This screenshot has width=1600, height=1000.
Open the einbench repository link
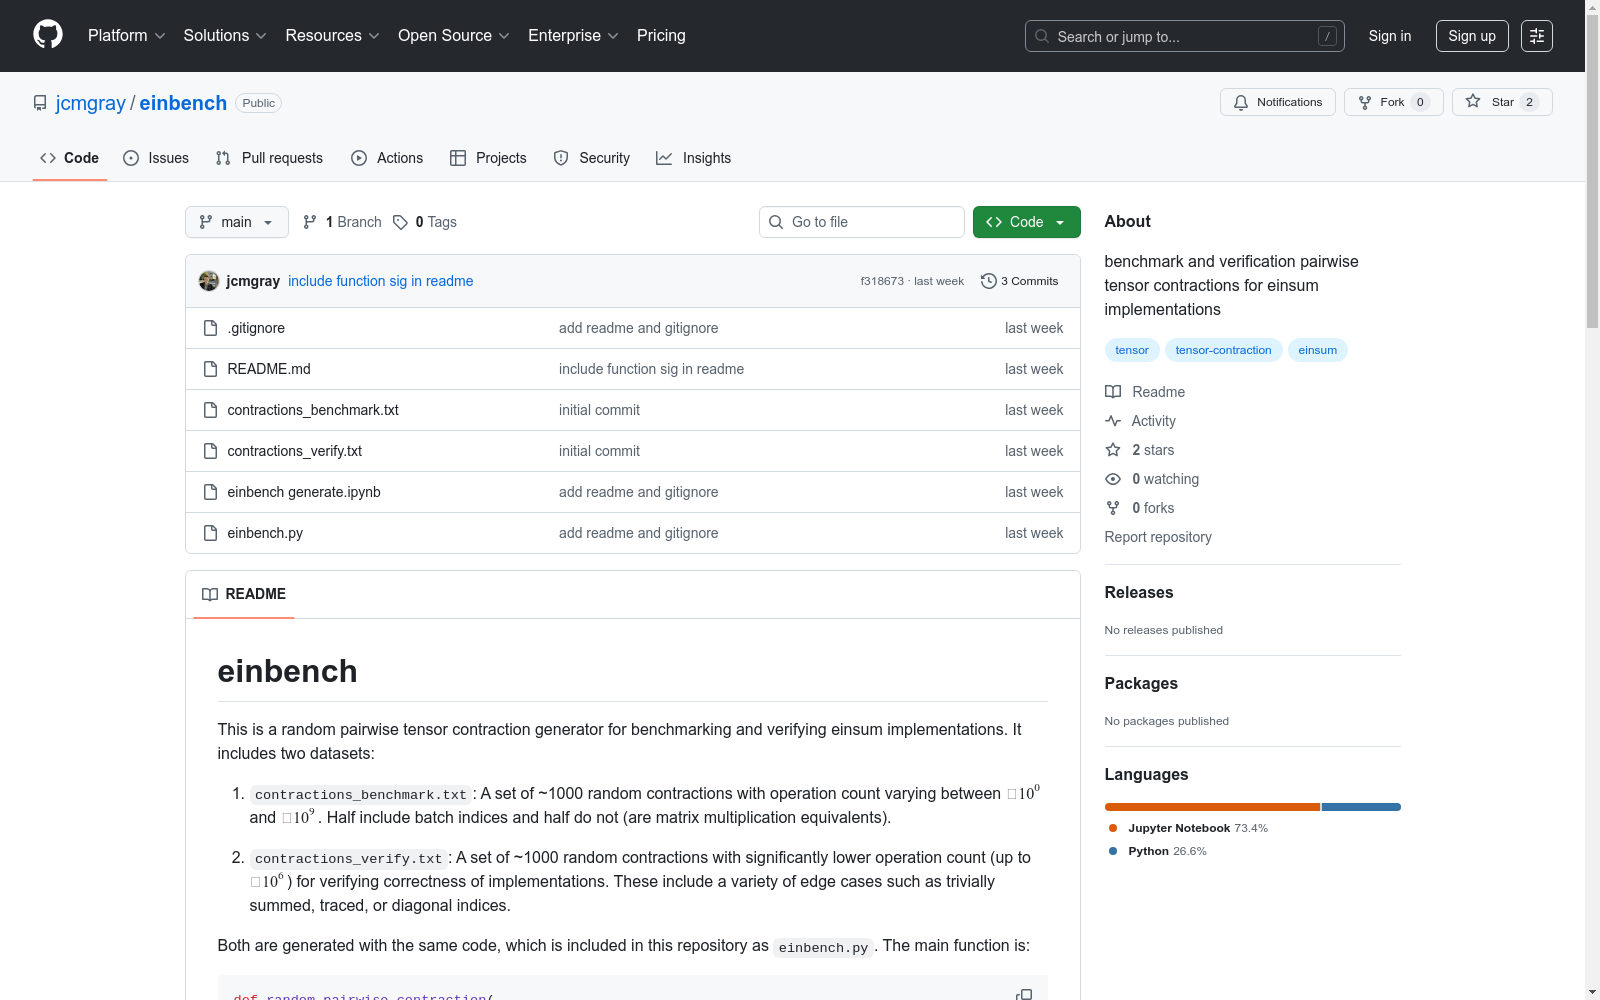click(183, 103)
